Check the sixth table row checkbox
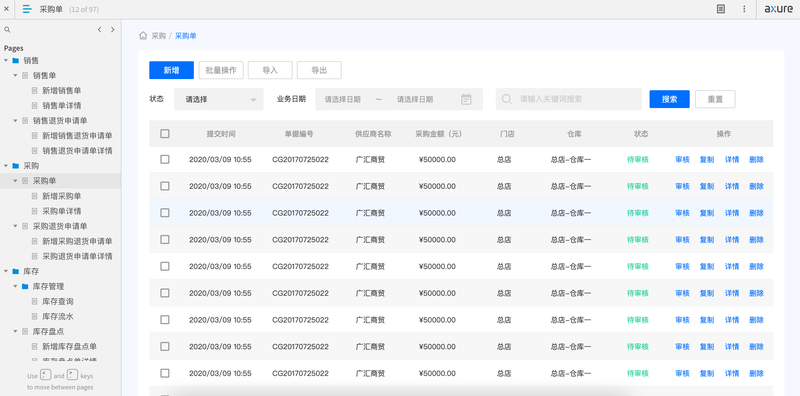The width and height of the screenshot is (800, 396). click(x=165, y=293)
